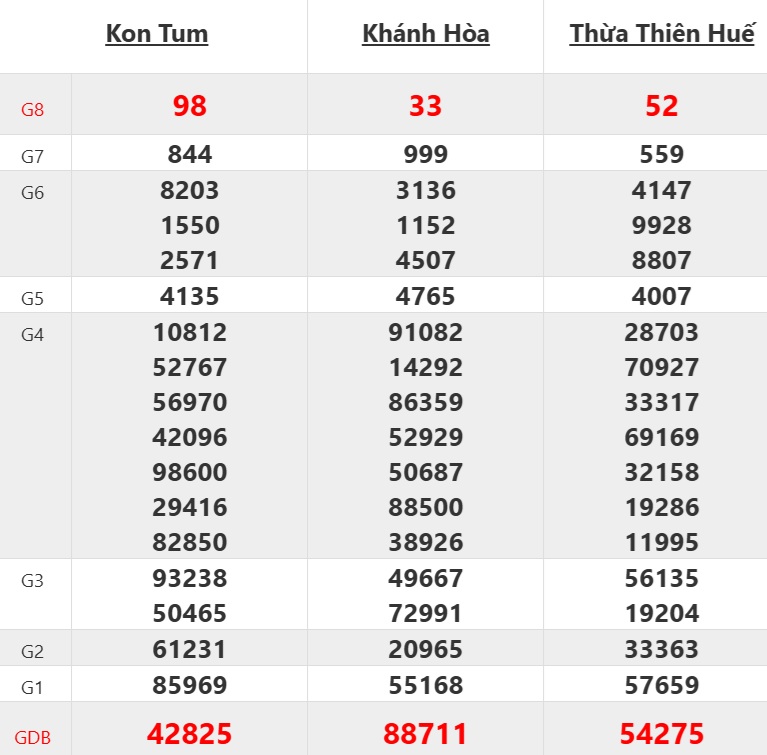Select the GDB row label
The height and width of the screenshot is (755, 767).
33,739
